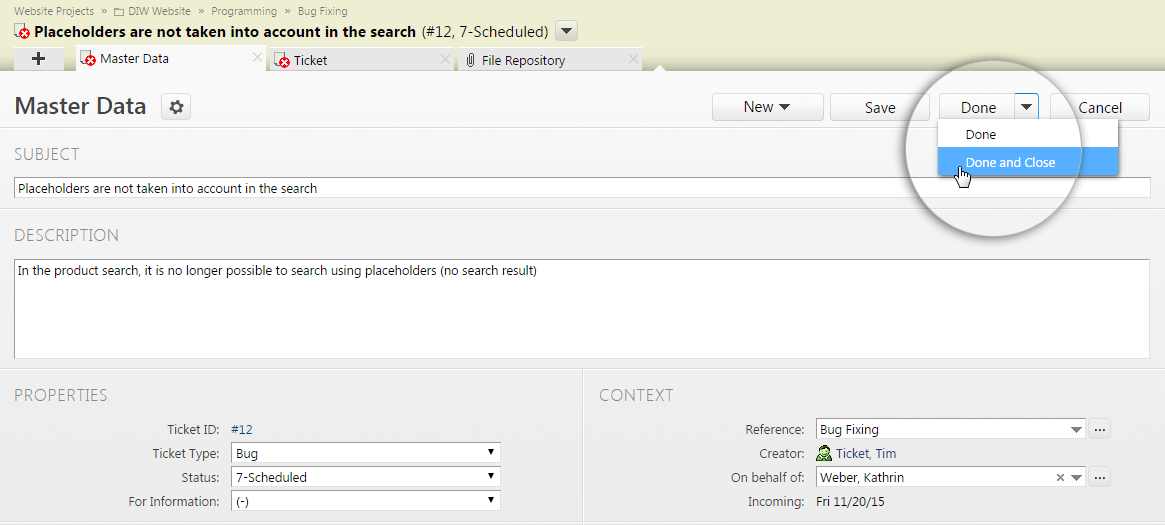The height and width of the screenshot is (525, 1165).
Task: Click the Cancel button
Action: click(x=1100, y=108)
